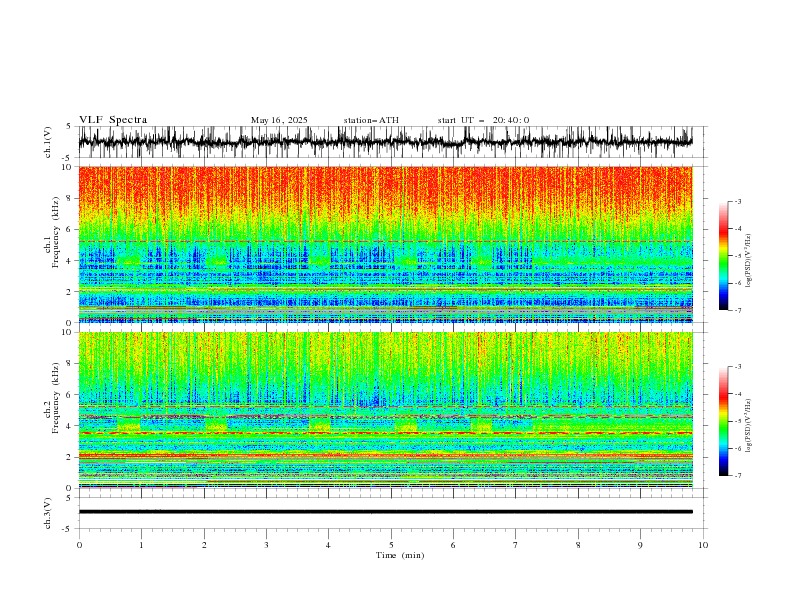Image resolution: width=792 pixels, height=612 pixels.
Task: Click the ch.1 PSD color scale bar
Action: point(723,256)
